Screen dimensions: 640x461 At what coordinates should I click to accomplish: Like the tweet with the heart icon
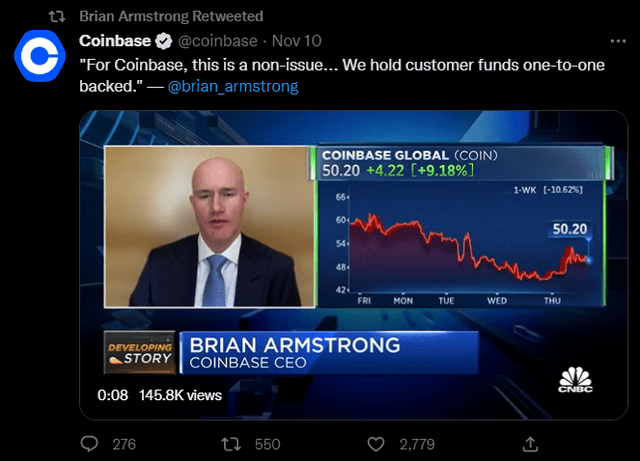(x=376, y=444)
